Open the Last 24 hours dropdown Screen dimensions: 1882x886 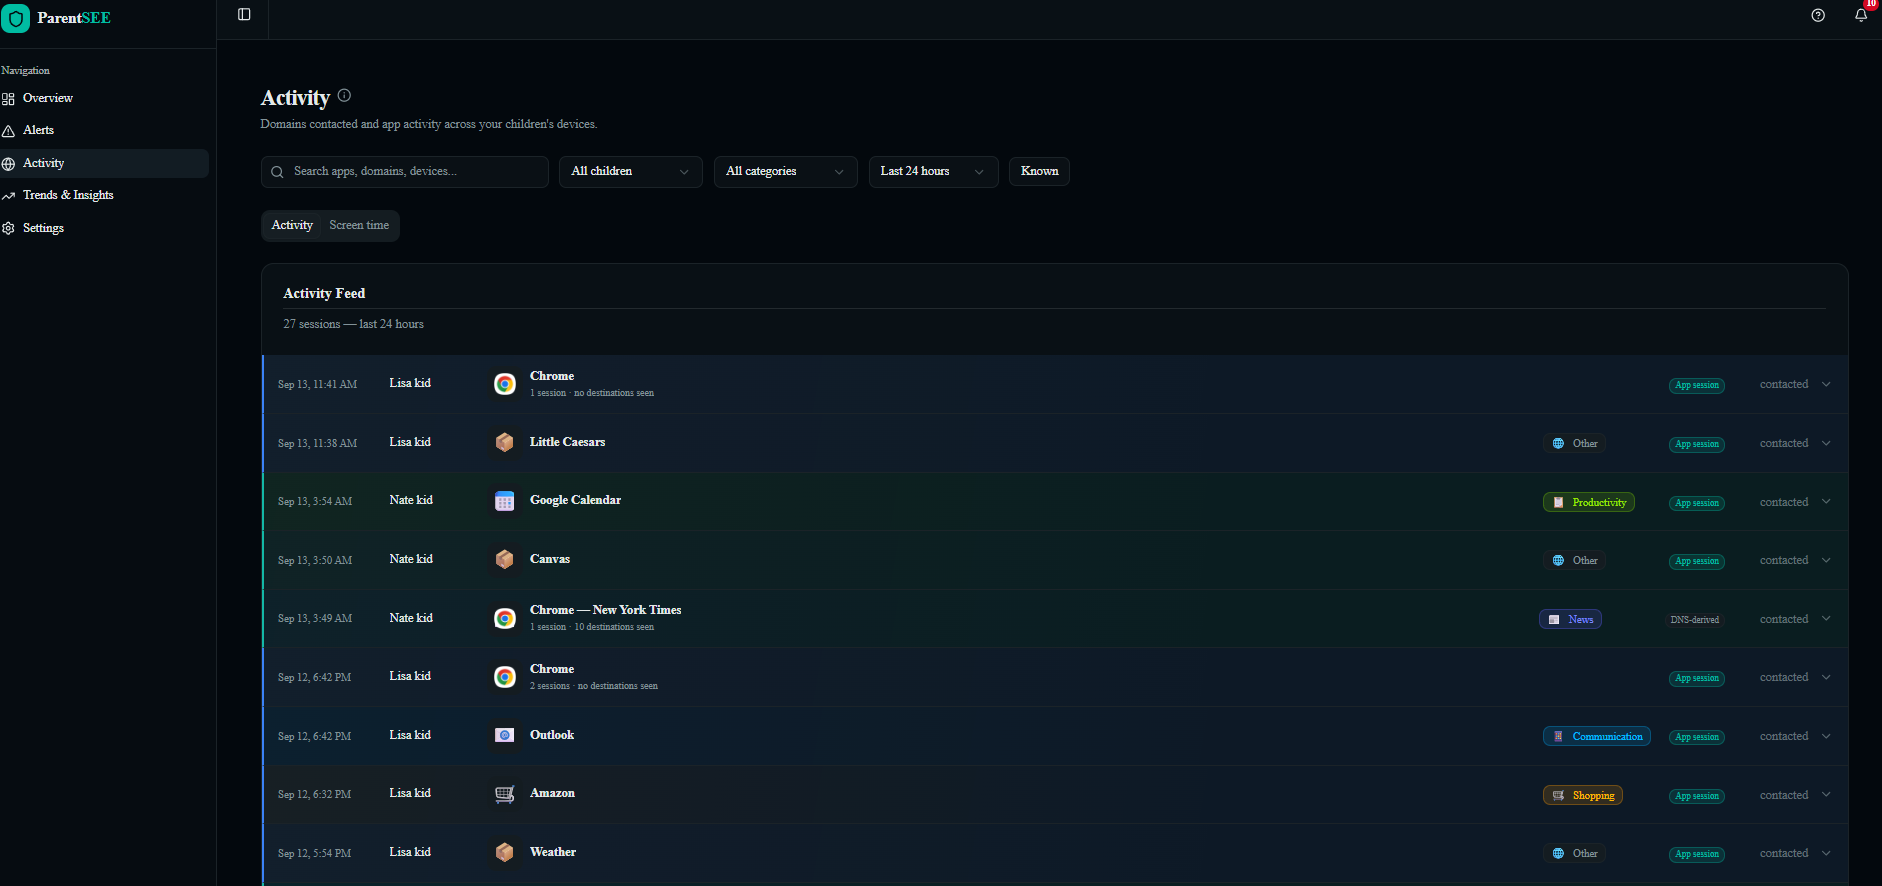(x=933, y=171)
